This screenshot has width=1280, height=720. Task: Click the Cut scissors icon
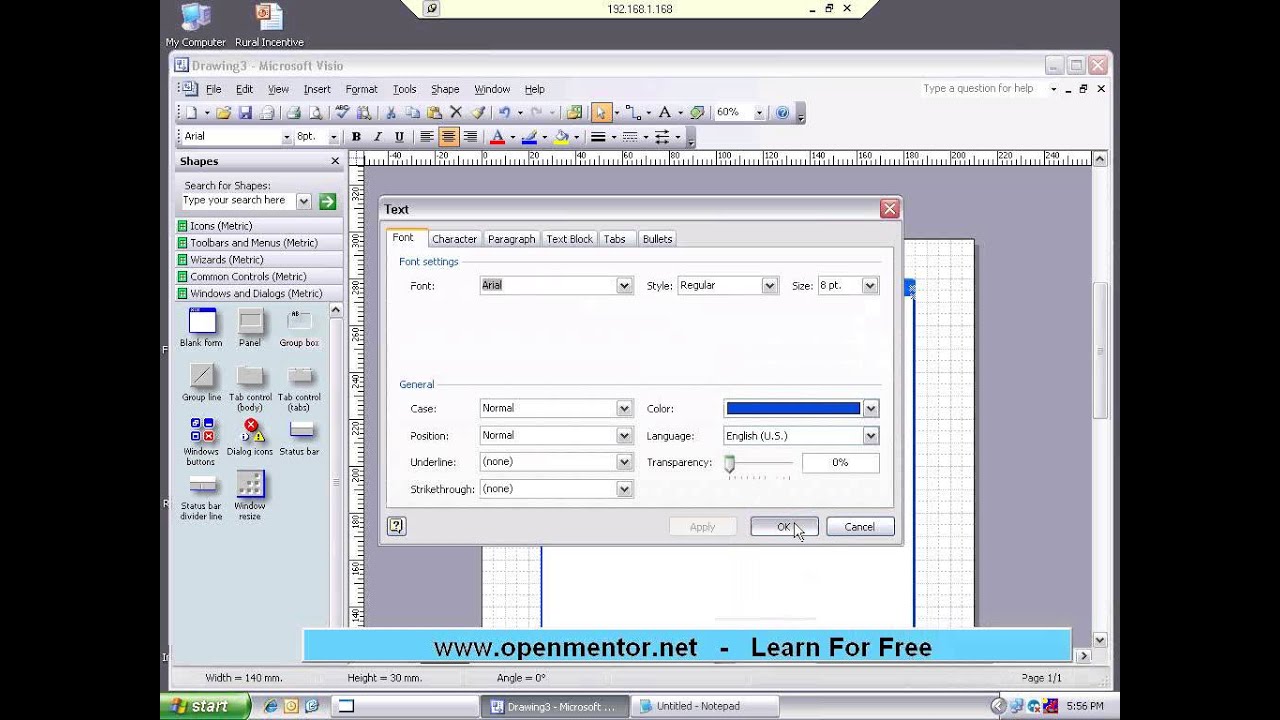[391, 113]
